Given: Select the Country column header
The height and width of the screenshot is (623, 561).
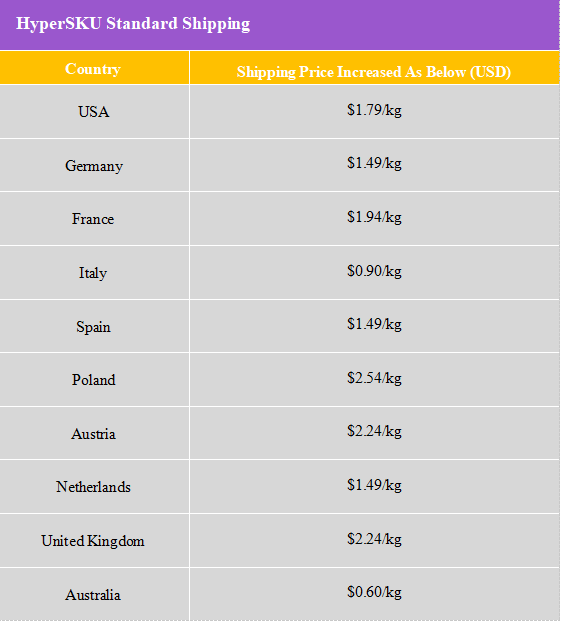Looking at the screenshot, I should click(x=95, y=68).
